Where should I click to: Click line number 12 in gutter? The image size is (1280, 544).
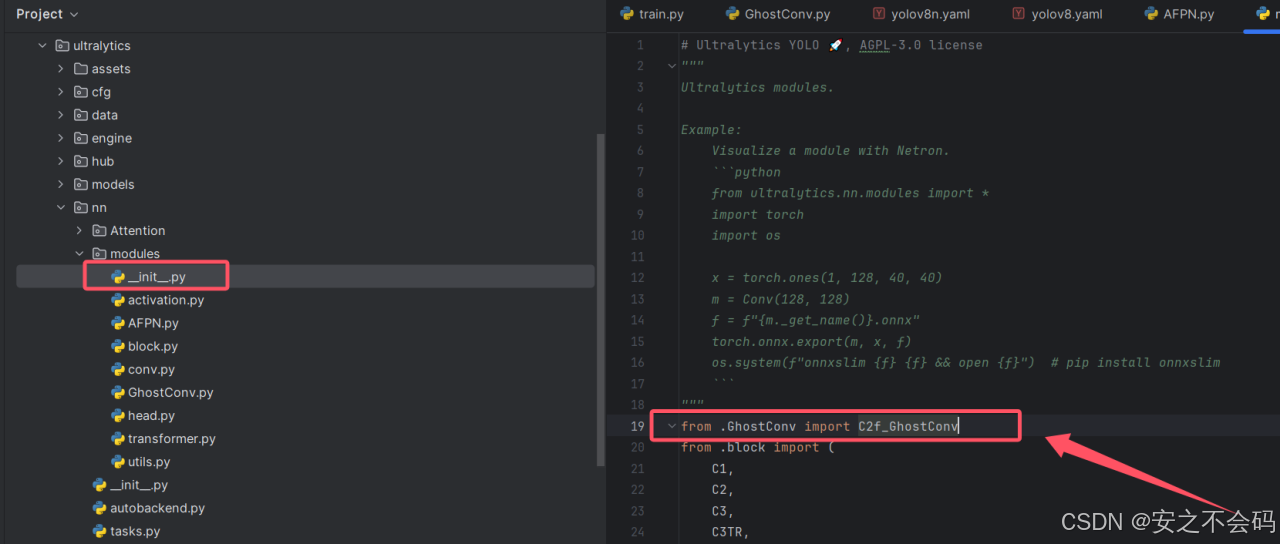637,278
